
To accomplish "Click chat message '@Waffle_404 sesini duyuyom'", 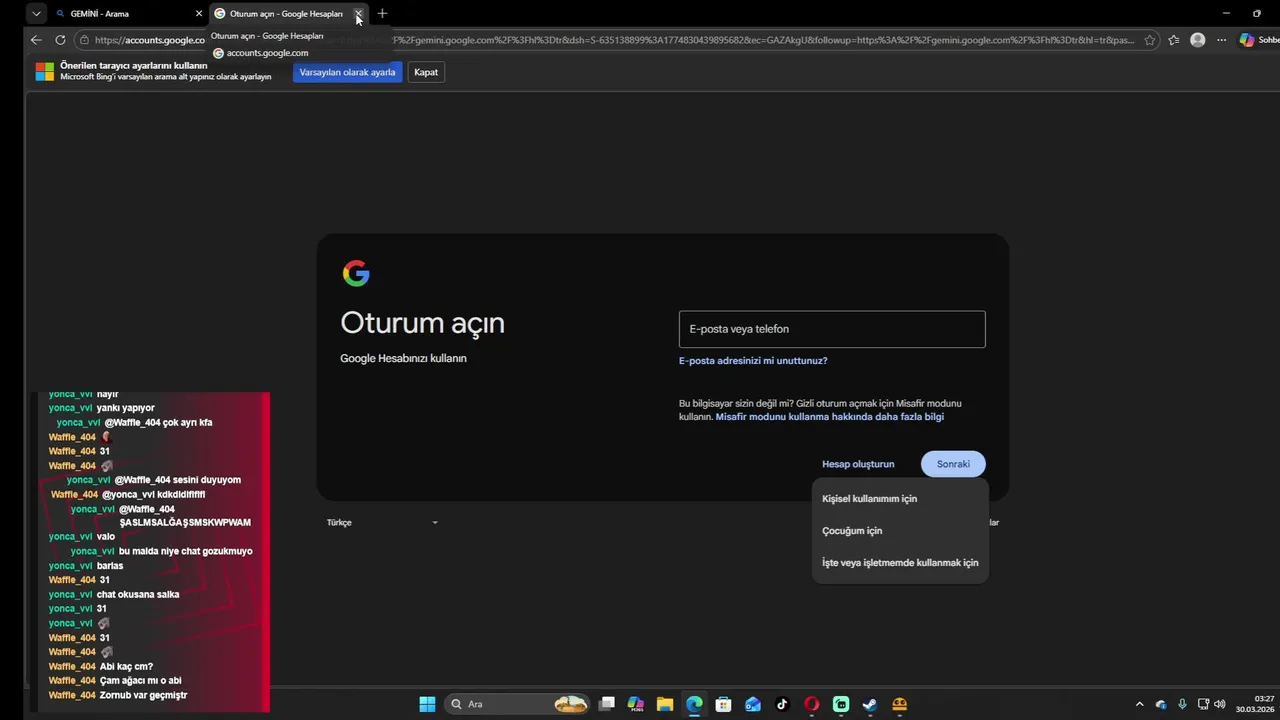I will click(177, 480).
